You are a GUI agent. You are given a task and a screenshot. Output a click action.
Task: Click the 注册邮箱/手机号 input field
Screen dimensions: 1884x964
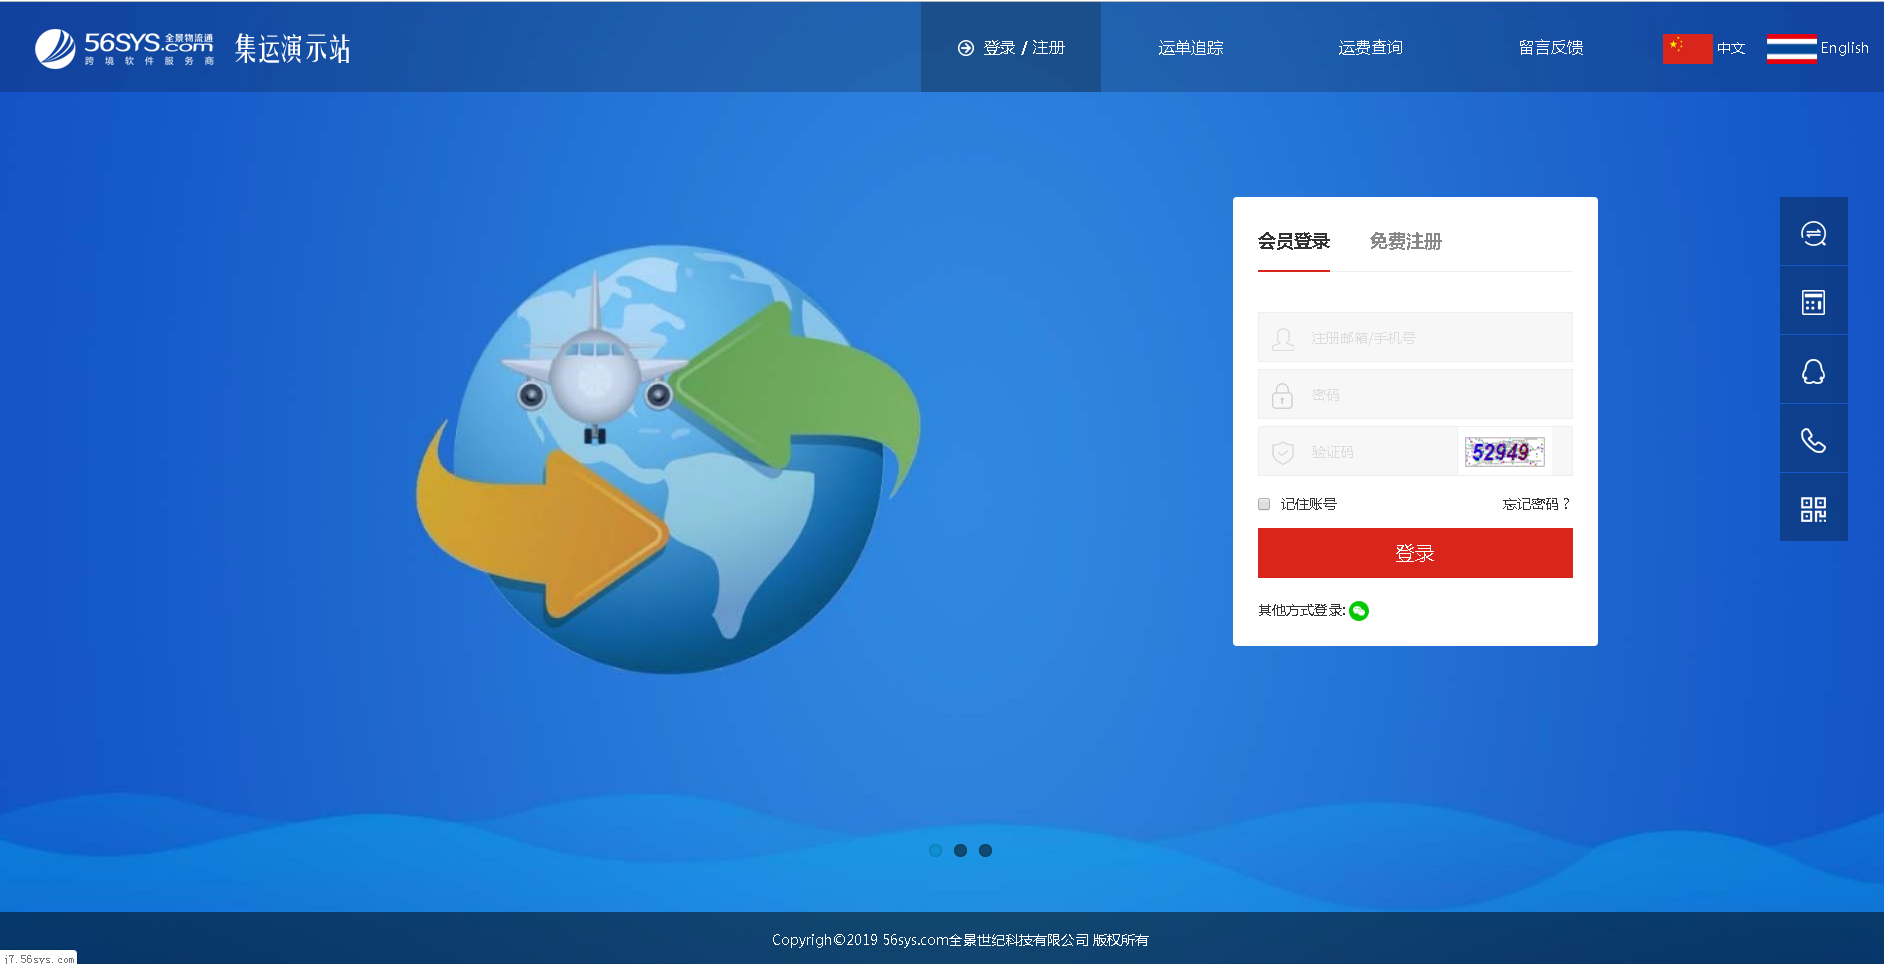1414,337
